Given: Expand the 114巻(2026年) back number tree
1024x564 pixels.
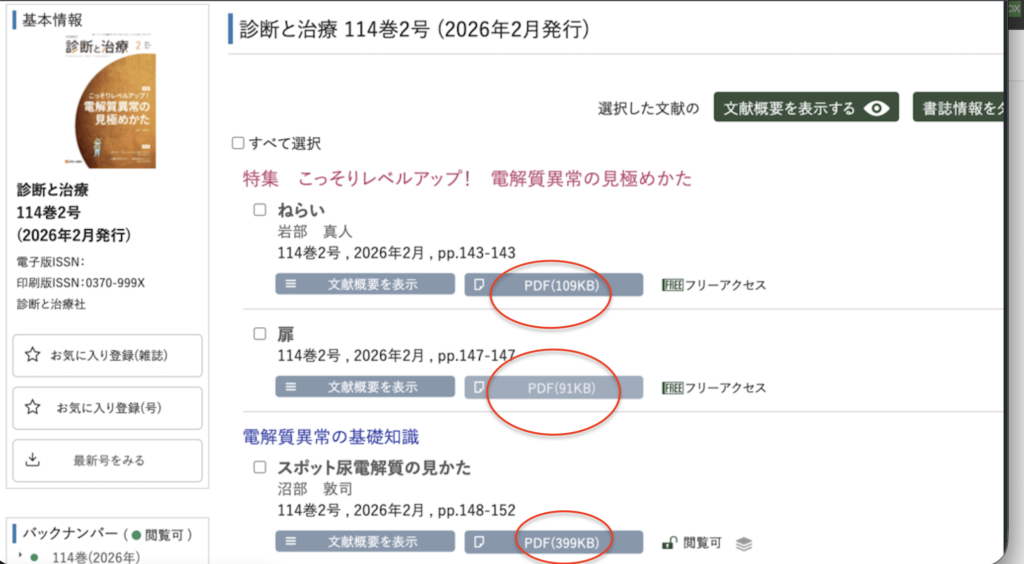Looking at the screenshot, I should click(x=22, y=556).
